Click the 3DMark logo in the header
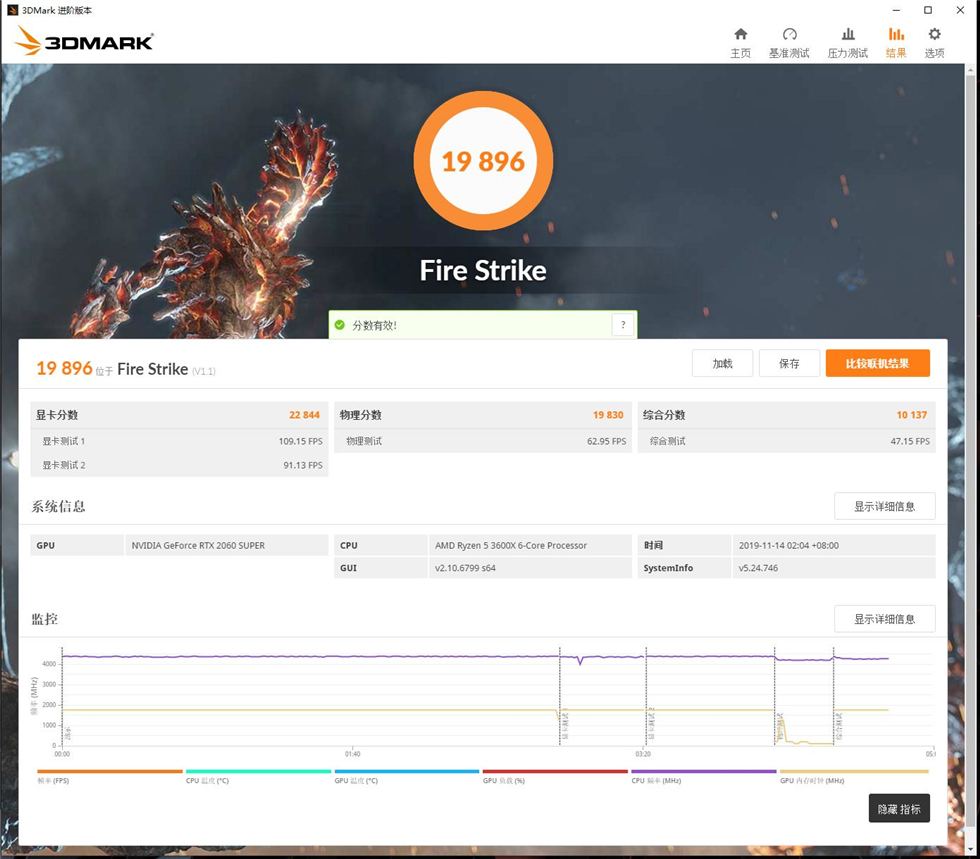The width and height of the screenshot is (980, 859). tap(86, 41)
